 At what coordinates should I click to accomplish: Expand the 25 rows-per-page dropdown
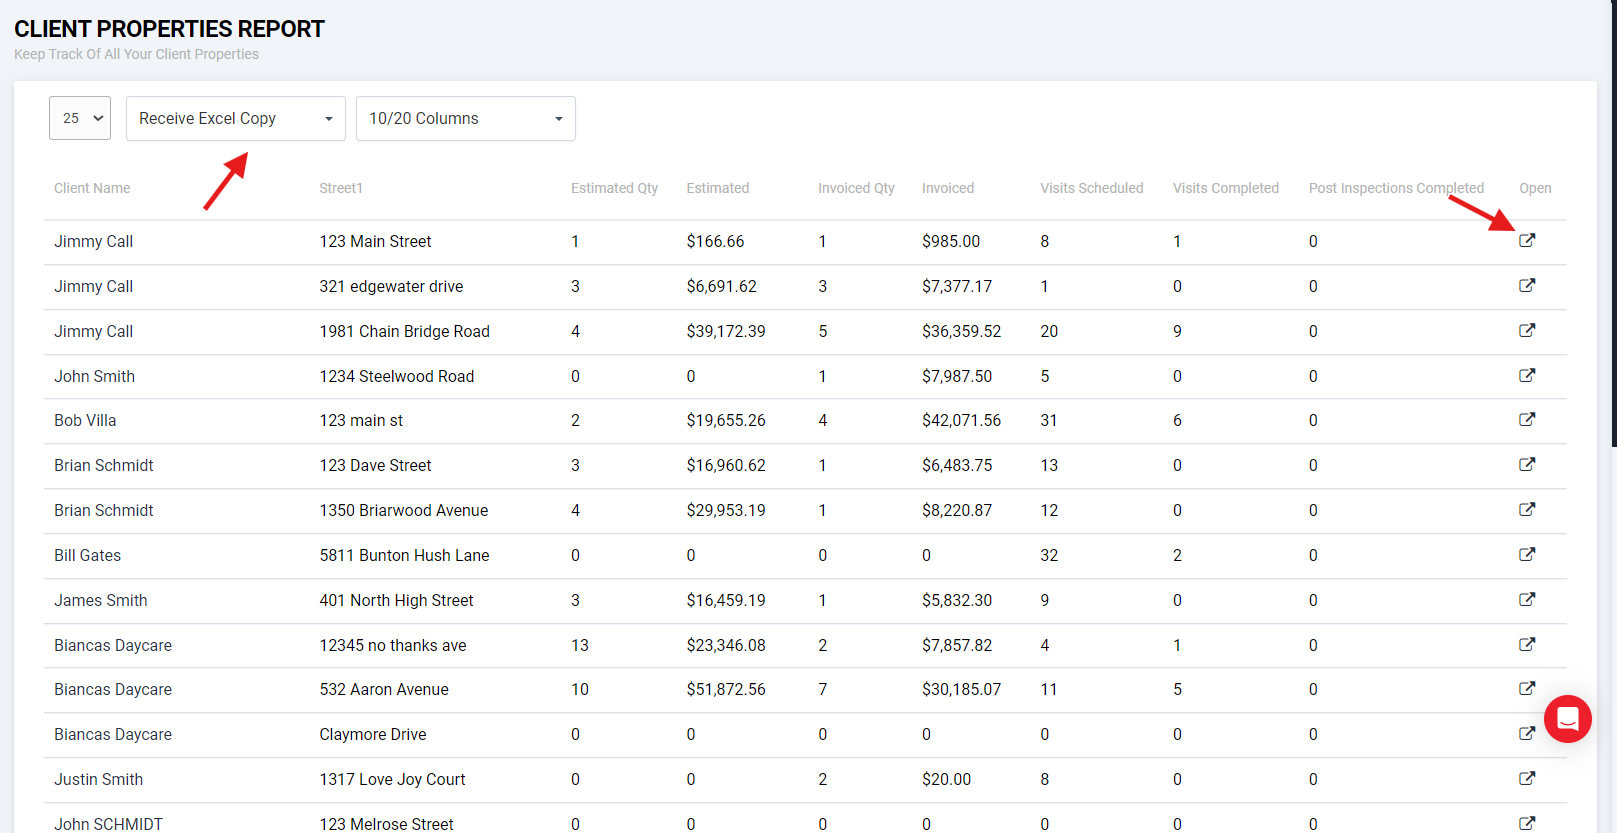pos(80,118)
